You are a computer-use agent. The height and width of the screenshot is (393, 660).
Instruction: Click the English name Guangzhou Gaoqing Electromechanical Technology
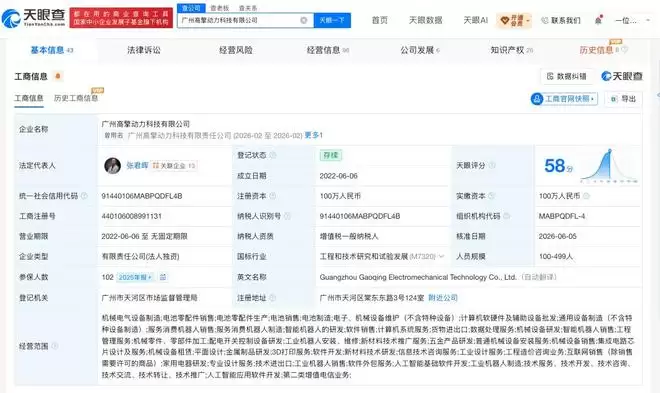click(418, 277)
